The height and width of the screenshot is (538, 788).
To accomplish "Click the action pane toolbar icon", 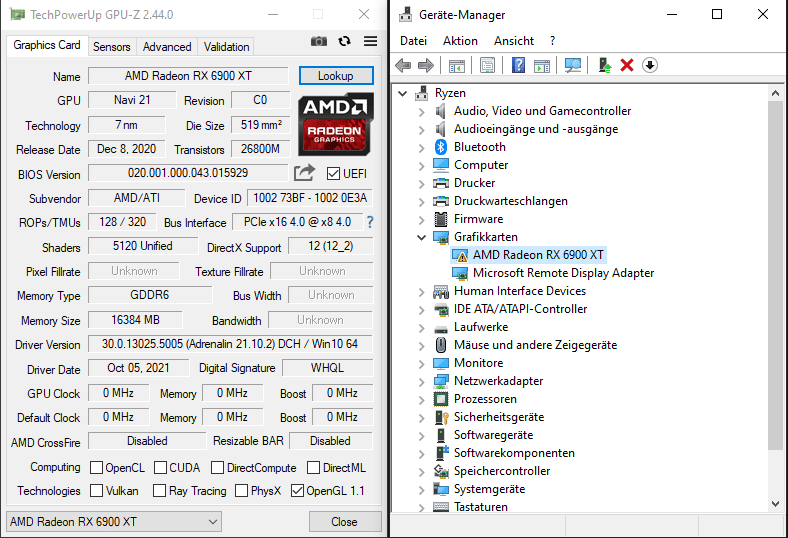I will point(542,65).
